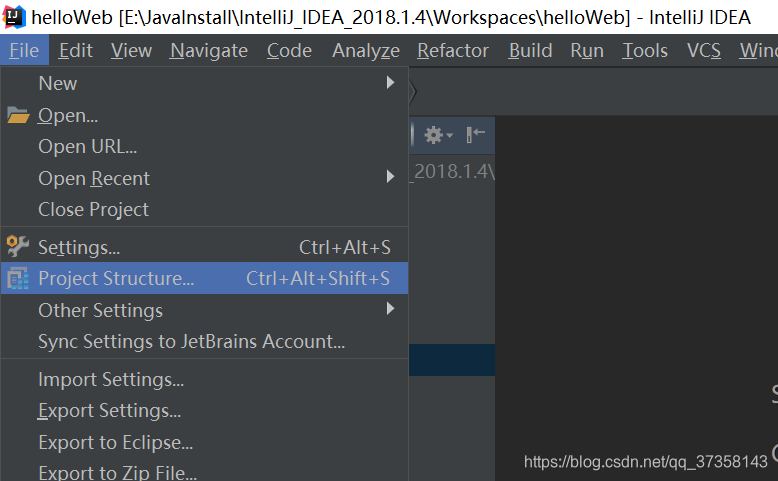Screen dimensions: 778x481
Task: Click the IntelliJ IDEA logo in title bar
Action: coord(14,17)
